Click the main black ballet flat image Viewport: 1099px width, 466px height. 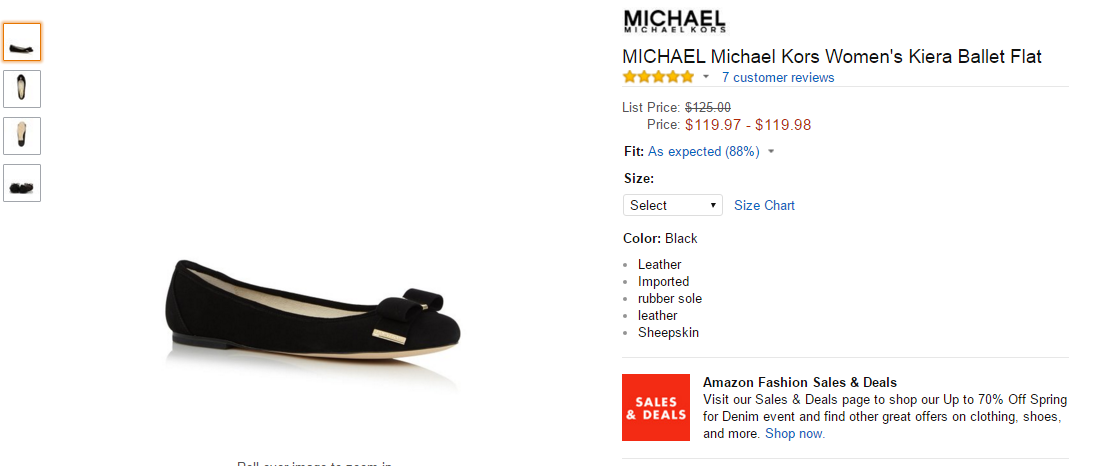pyautogui.click(x=314, y=308)
